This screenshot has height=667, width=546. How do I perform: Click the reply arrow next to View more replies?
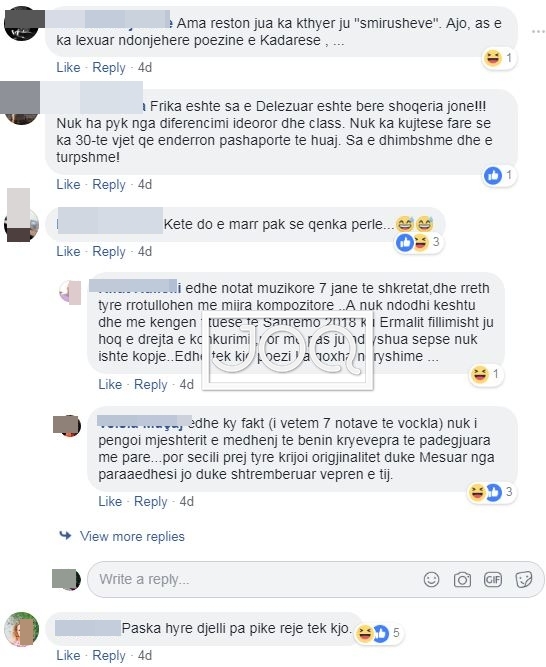(65, 535)
